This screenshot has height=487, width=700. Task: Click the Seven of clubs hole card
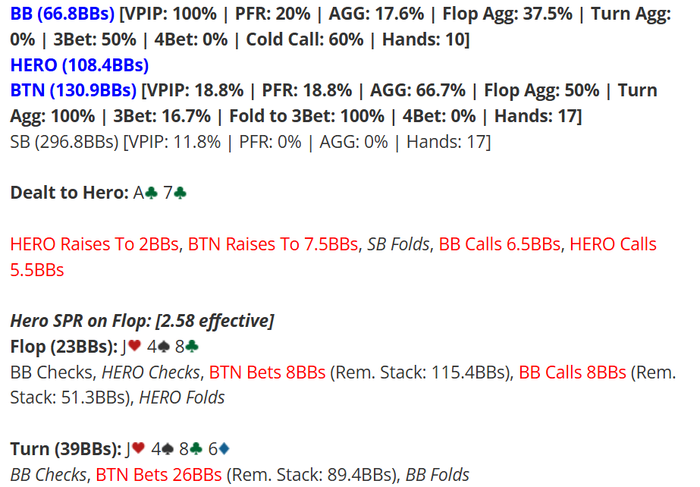click(x=175, y=193)
